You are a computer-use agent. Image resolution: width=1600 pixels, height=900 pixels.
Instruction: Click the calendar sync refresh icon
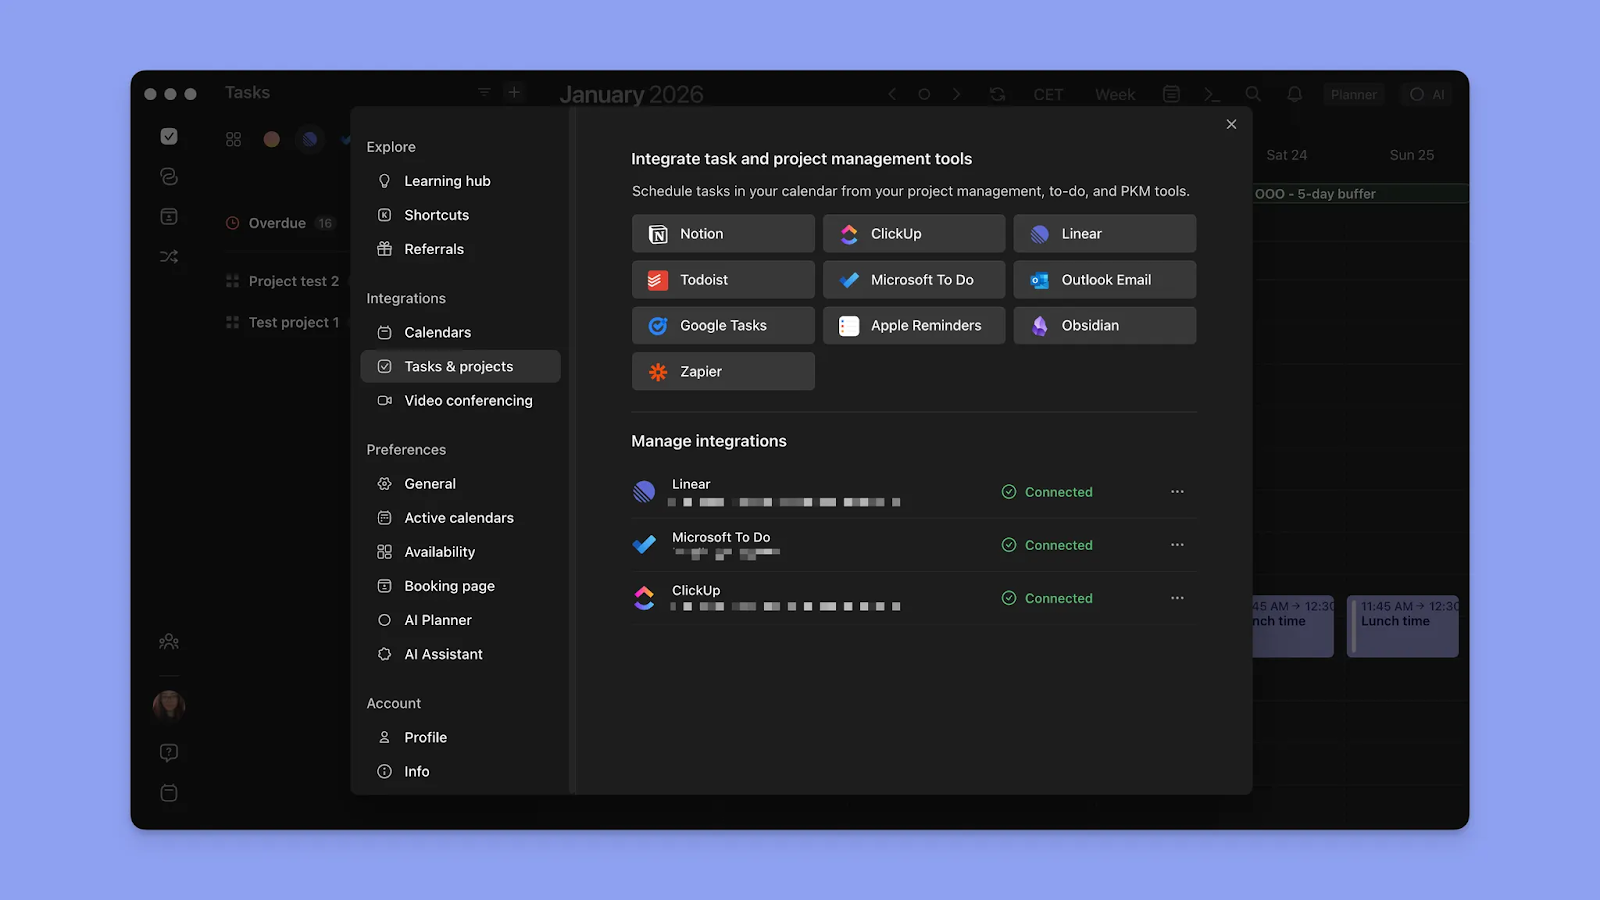pyautogui.click(x=997, y=94)
